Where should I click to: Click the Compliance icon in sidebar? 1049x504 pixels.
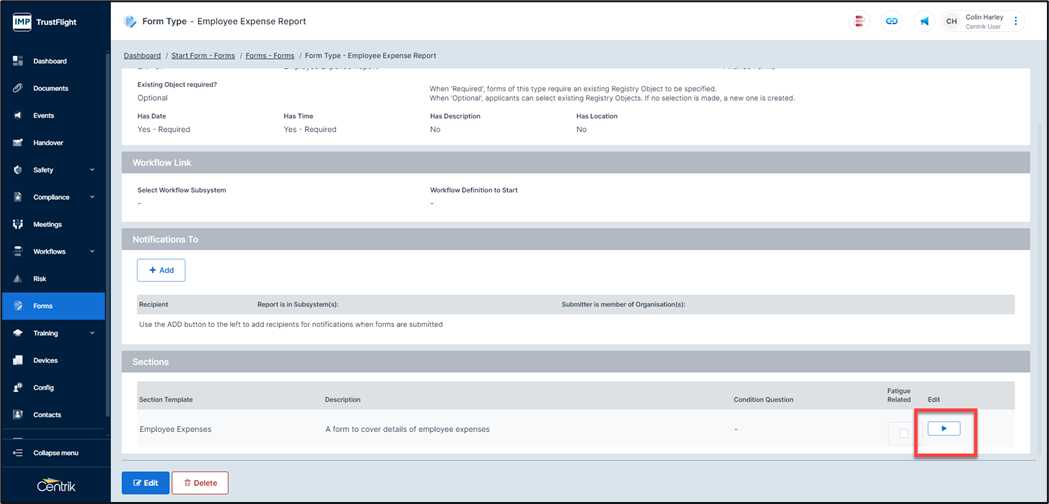click(18, 197)
